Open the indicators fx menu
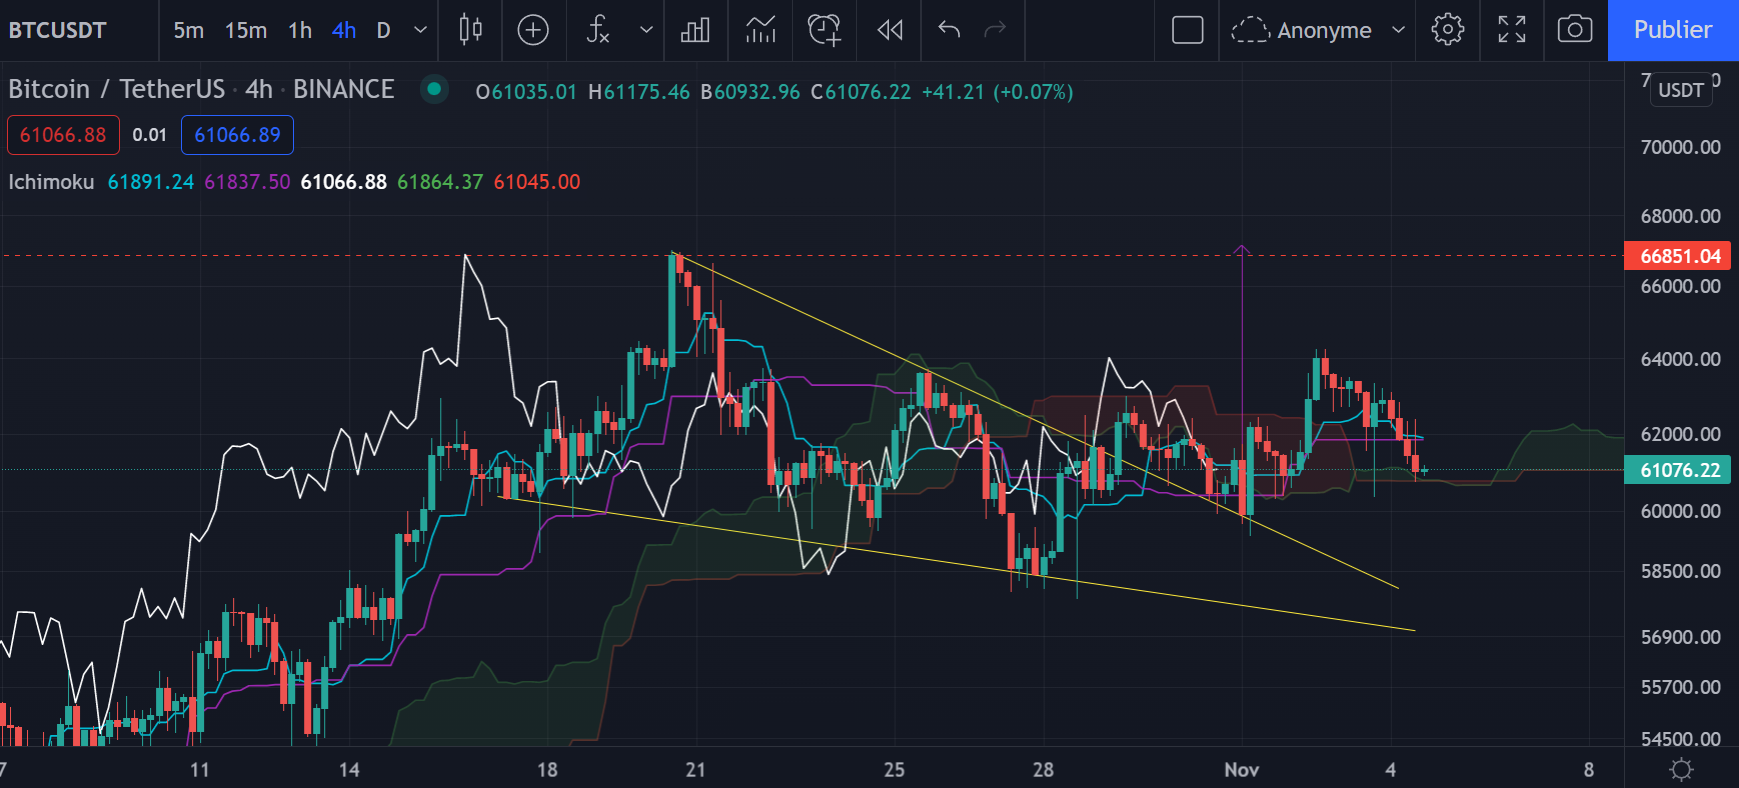Image resolution: width=1739 pixels, height=788 pixels. click(x=598, y=30)
